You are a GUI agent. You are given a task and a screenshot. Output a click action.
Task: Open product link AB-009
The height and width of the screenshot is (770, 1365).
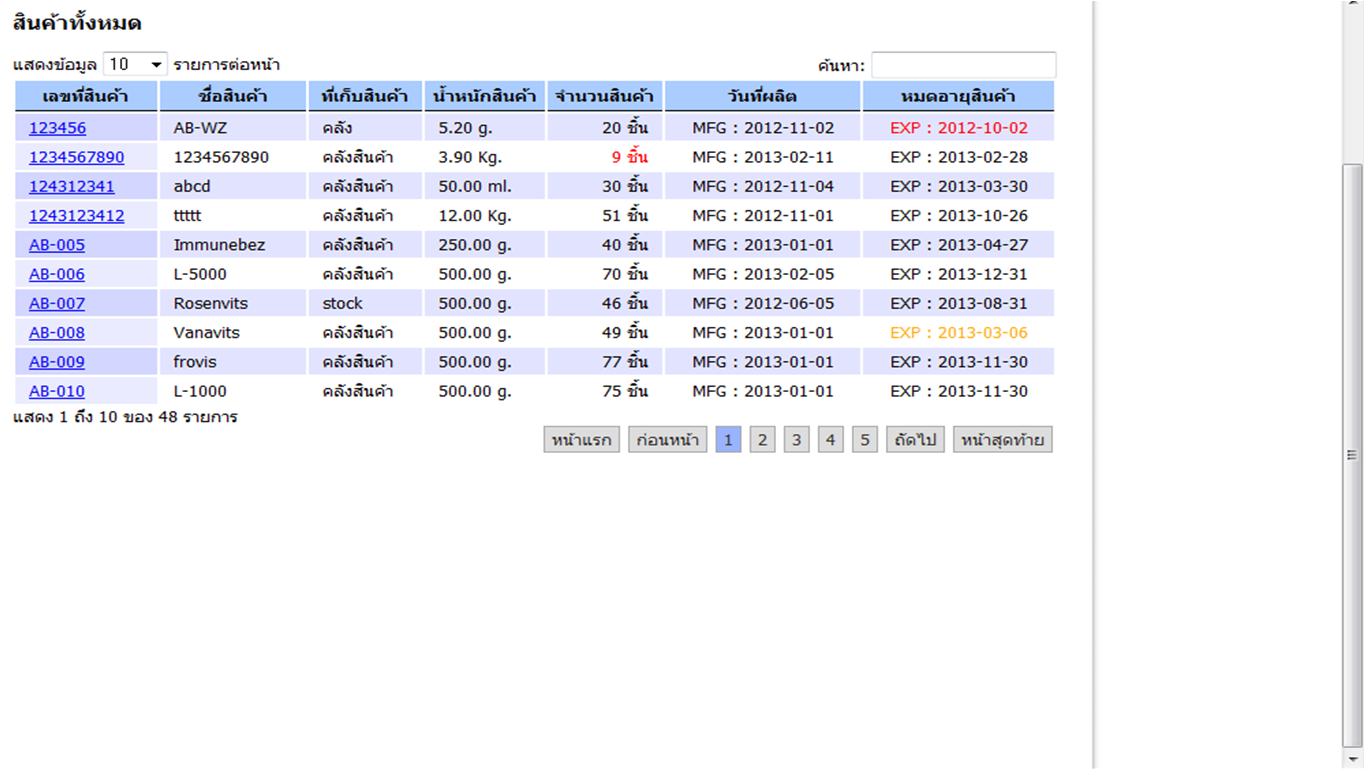(x=57, y=361)
